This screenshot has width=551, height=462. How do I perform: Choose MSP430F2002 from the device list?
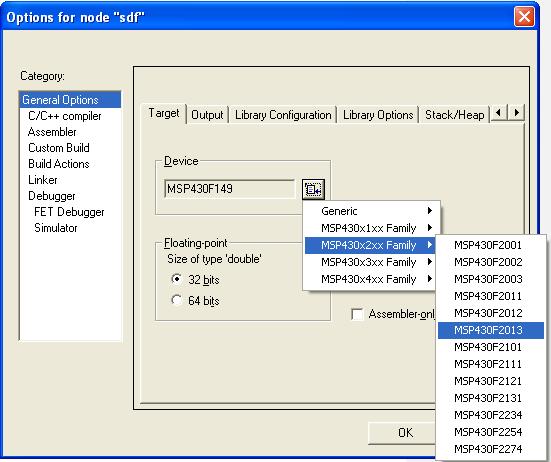(491, 262)
